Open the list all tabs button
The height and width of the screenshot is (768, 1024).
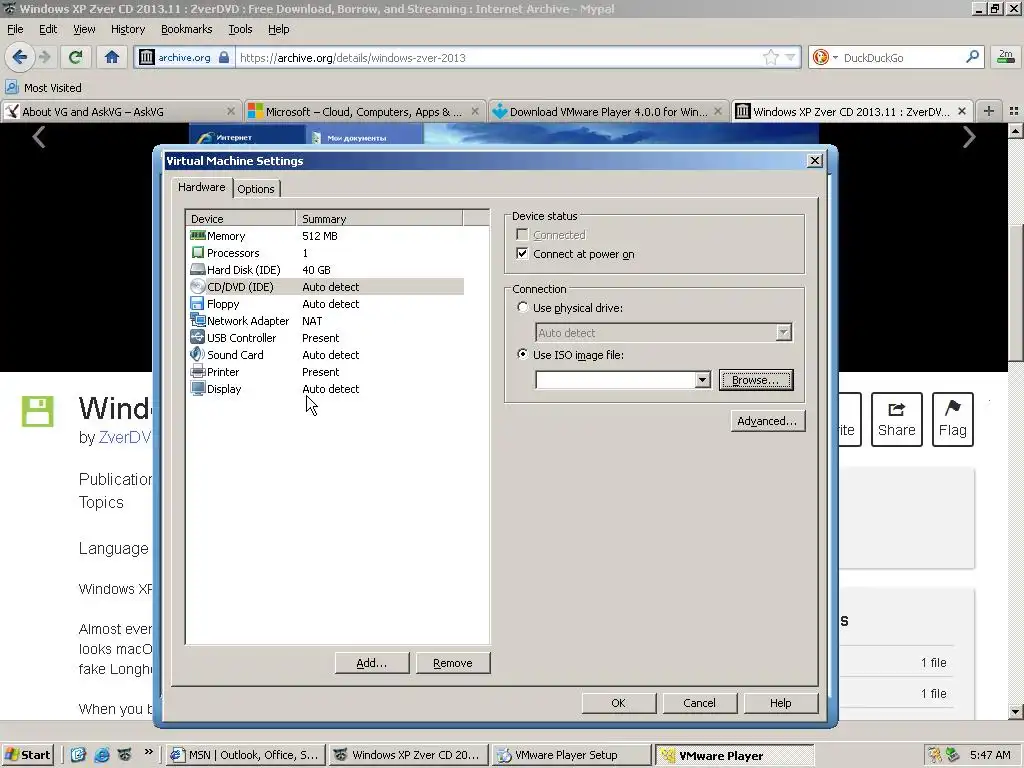click(1014, 111)
